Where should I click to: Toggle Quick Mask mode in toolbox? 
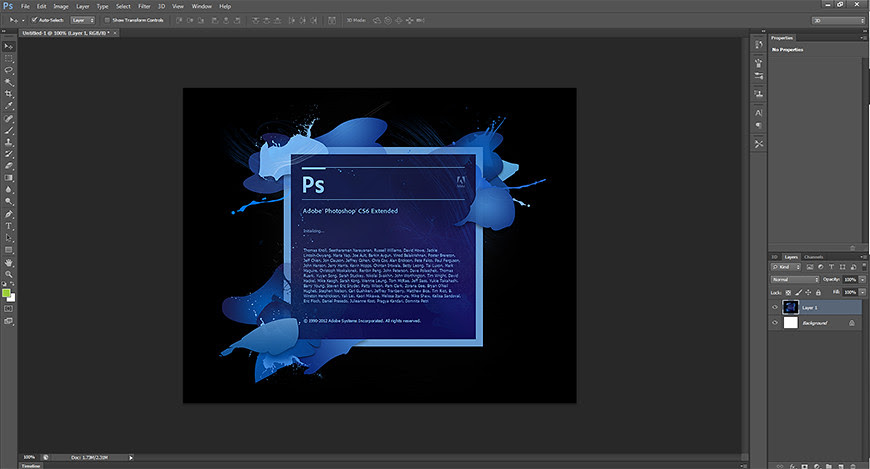point(8,309)
